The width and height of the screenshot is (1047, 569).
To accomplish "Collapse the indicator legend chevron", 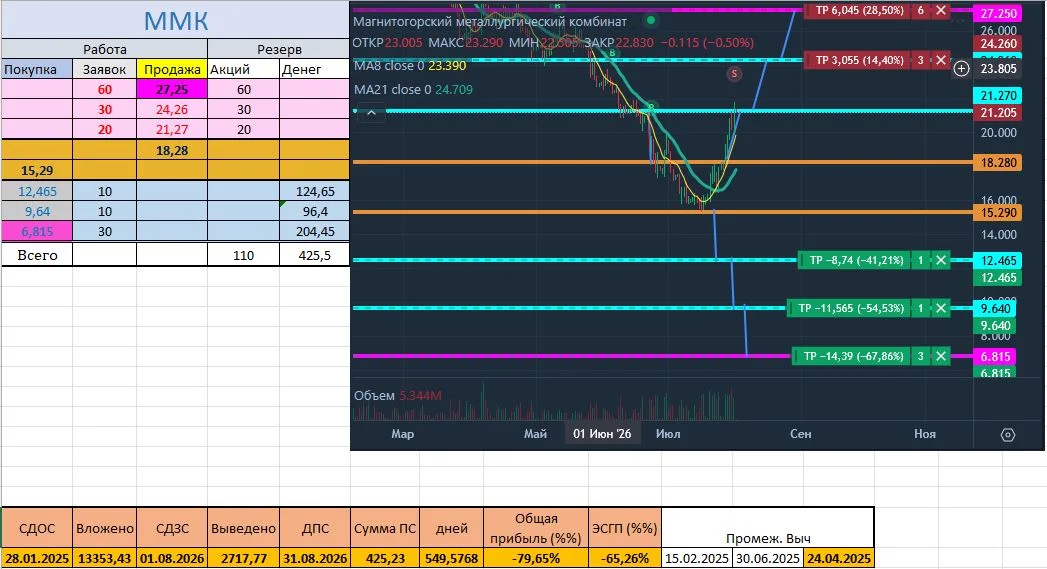I will tap(371, 113).
